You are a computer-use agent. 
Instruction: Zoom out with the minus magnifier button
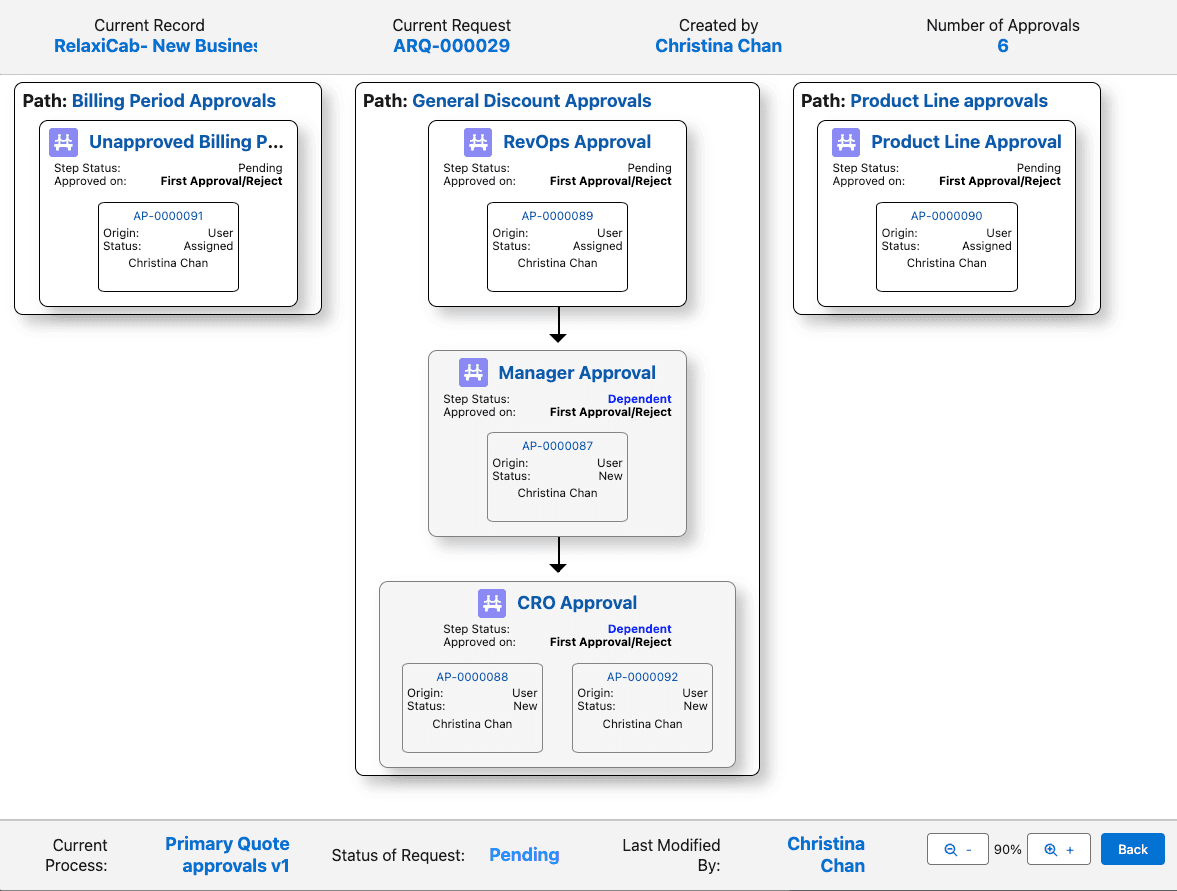pyautogui.click(x=957, y=849)
